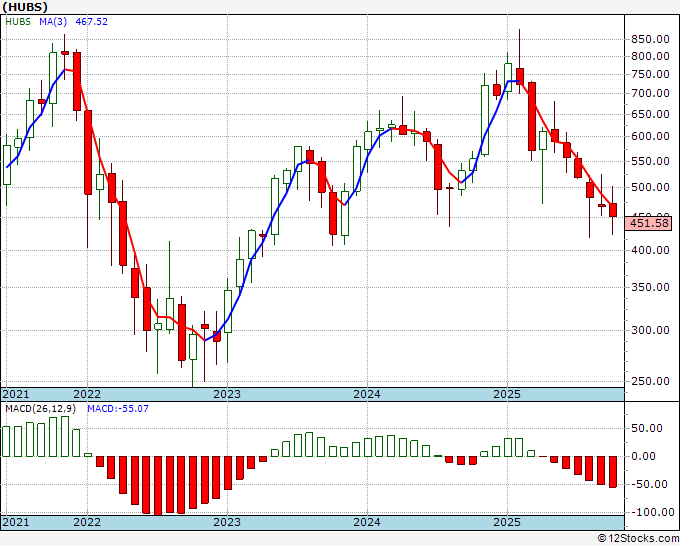
Task: Click 2023 on the price chart timeline
Action: (x=227, y=394)
